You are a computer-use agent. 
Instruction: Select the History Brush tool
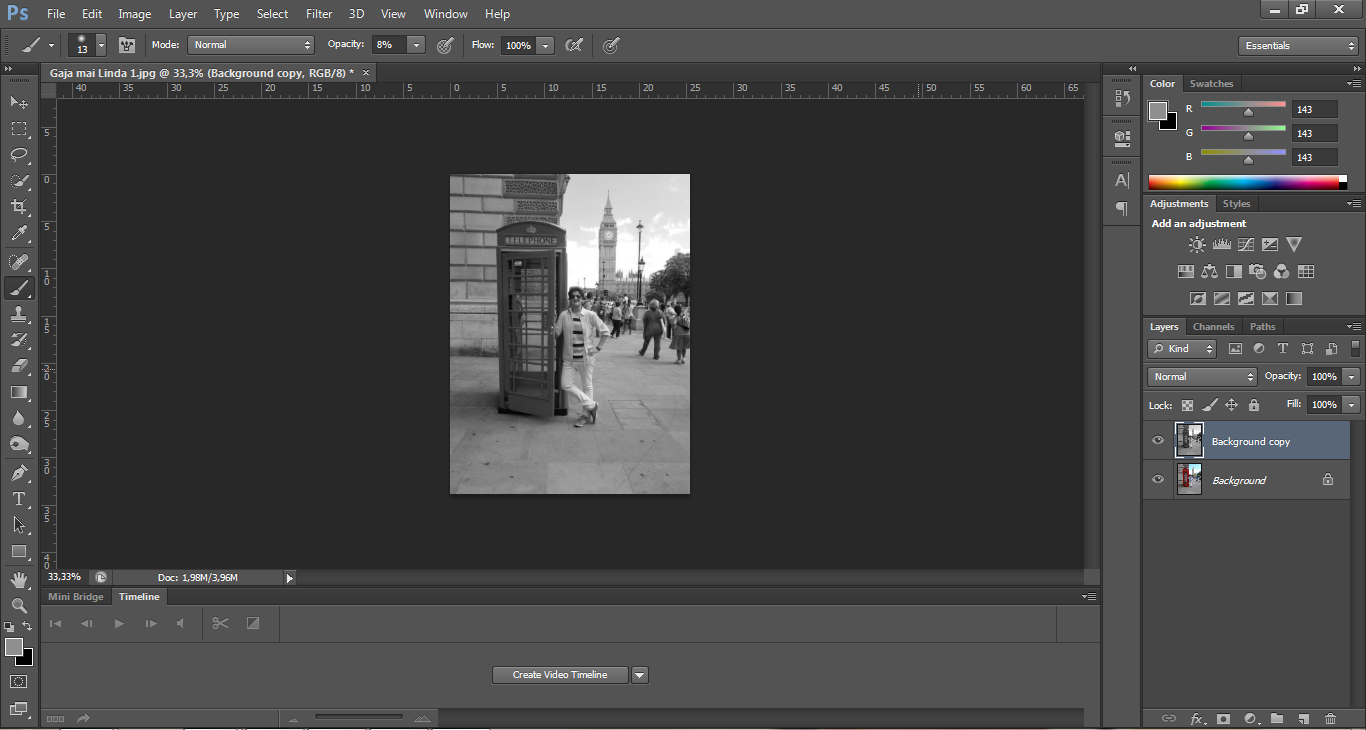click(x=19, y=340)
